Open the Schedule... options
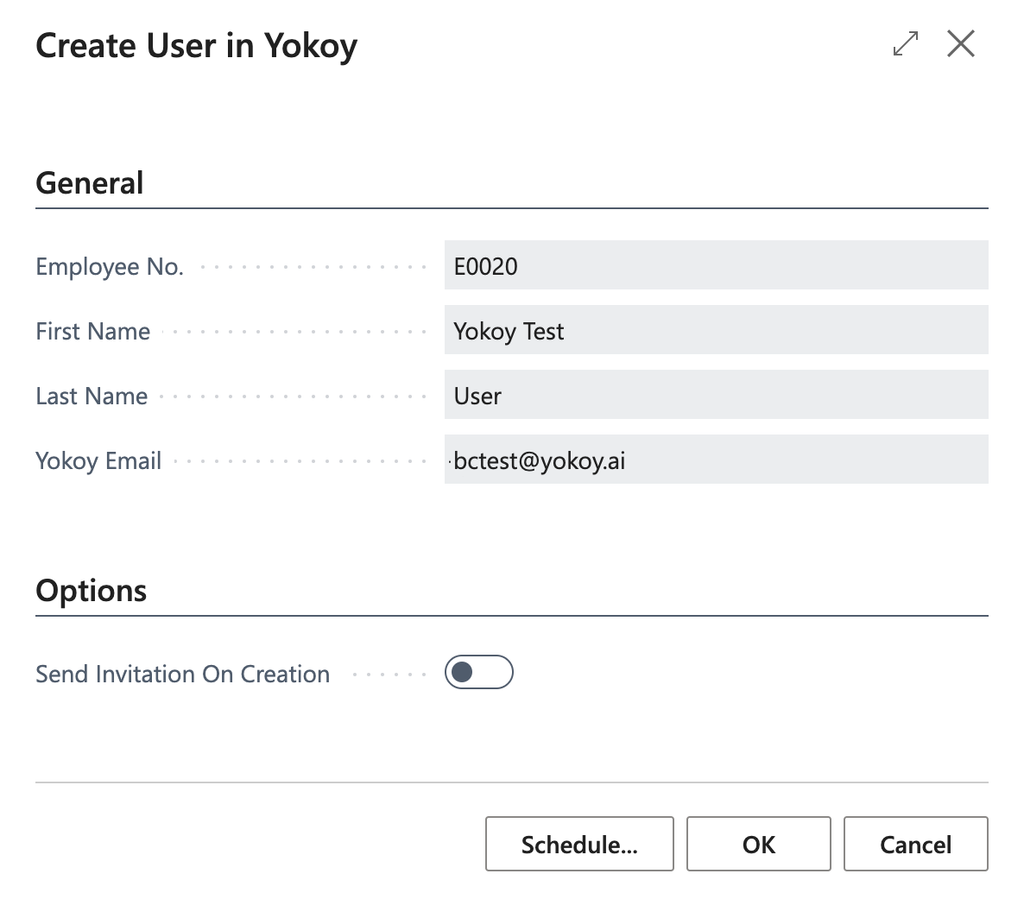This screenshot has width=1024, height=907. (x=579, y=844)
